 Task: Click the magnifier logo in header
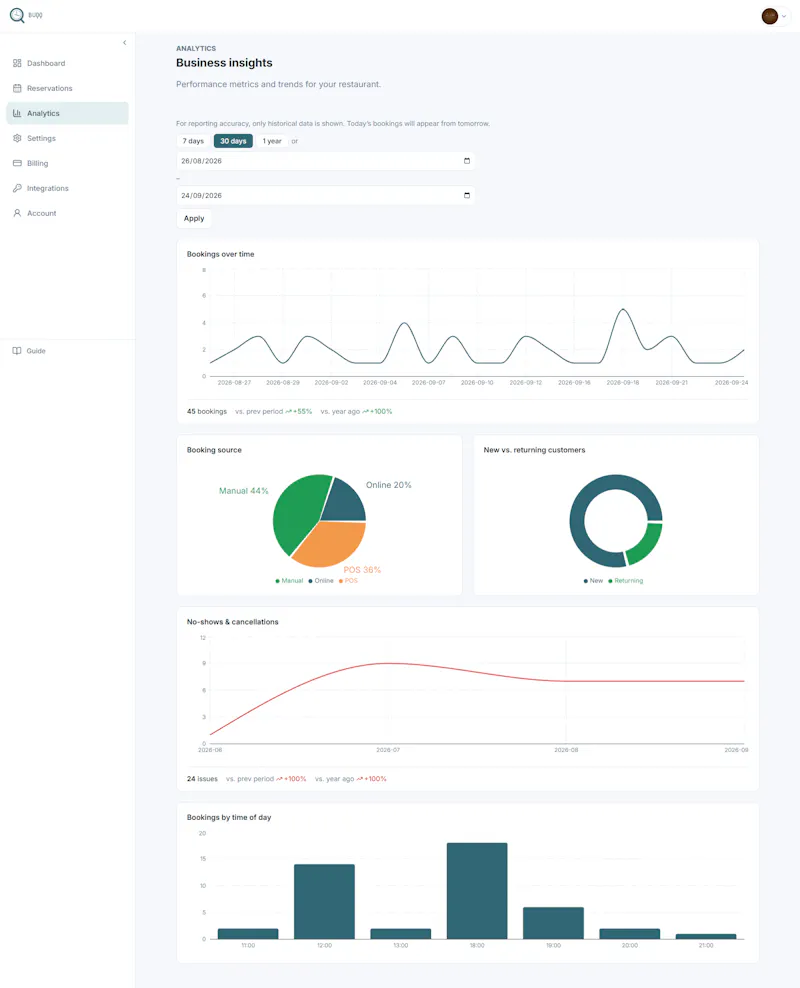click(x=17, y=15)
